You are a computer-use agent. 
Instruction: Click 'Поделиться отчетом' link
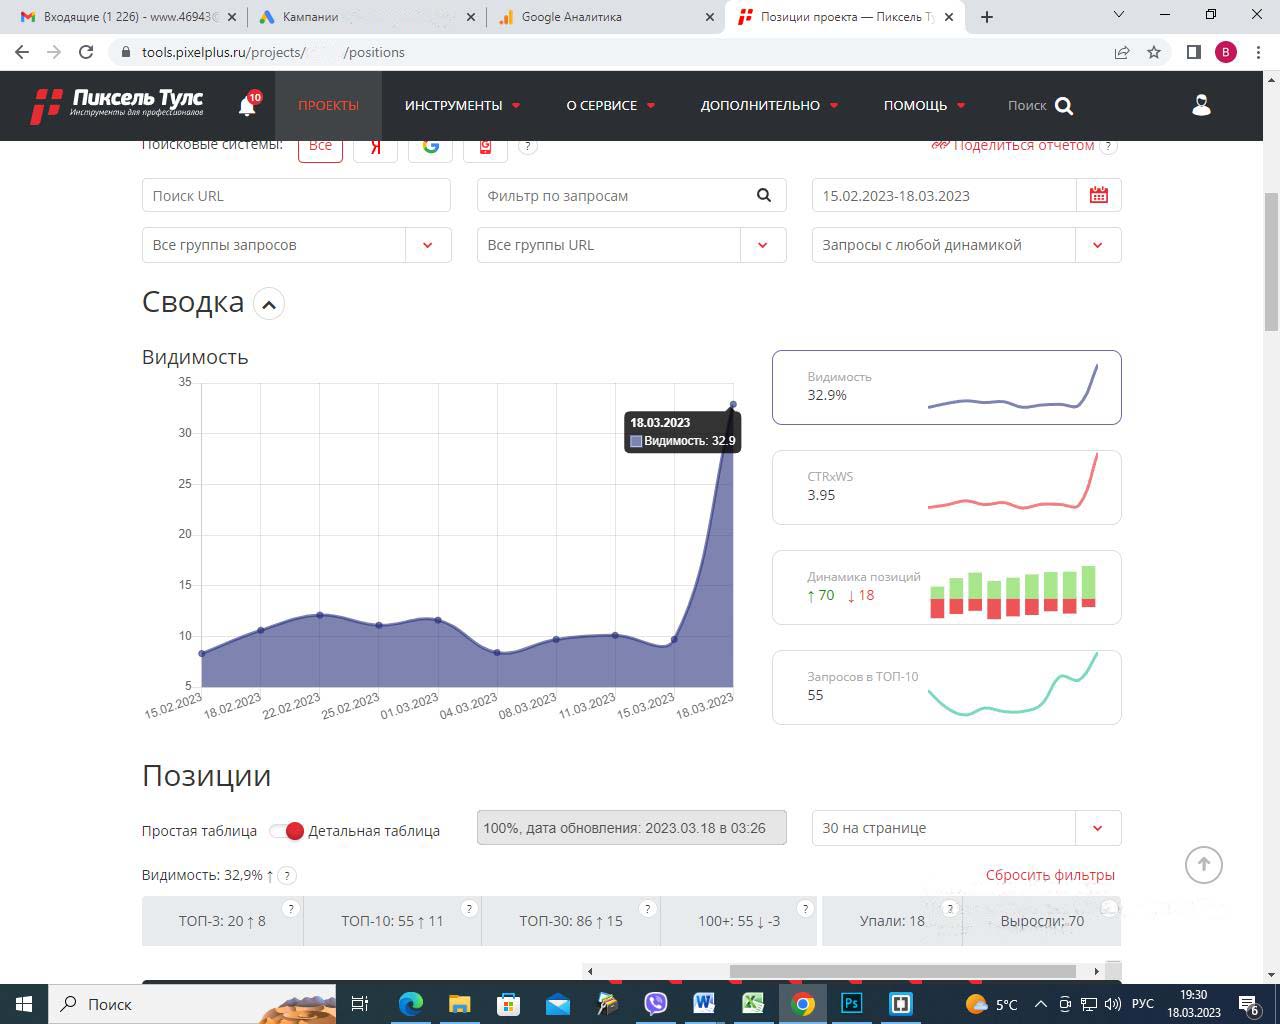[x=1022, y=147]
